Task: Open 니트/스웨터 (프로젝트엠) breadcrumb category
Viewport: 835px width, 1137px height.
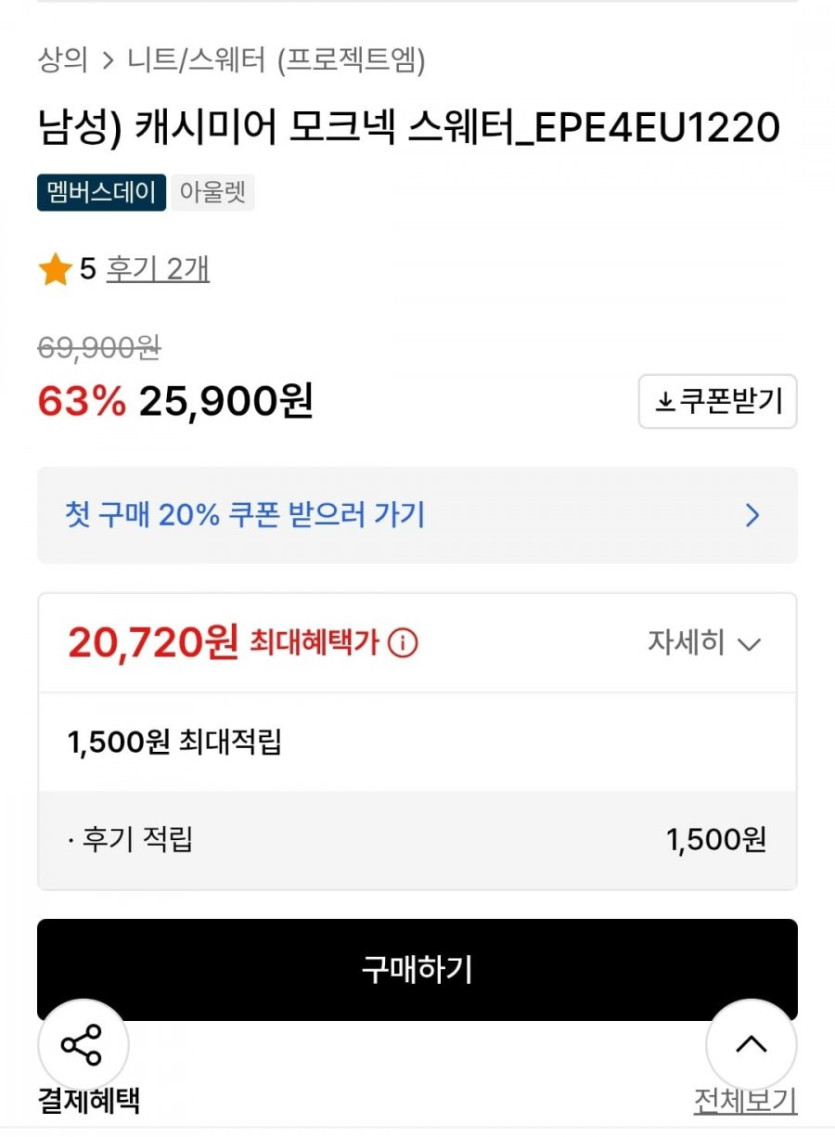Action: (x=277, y=61)
